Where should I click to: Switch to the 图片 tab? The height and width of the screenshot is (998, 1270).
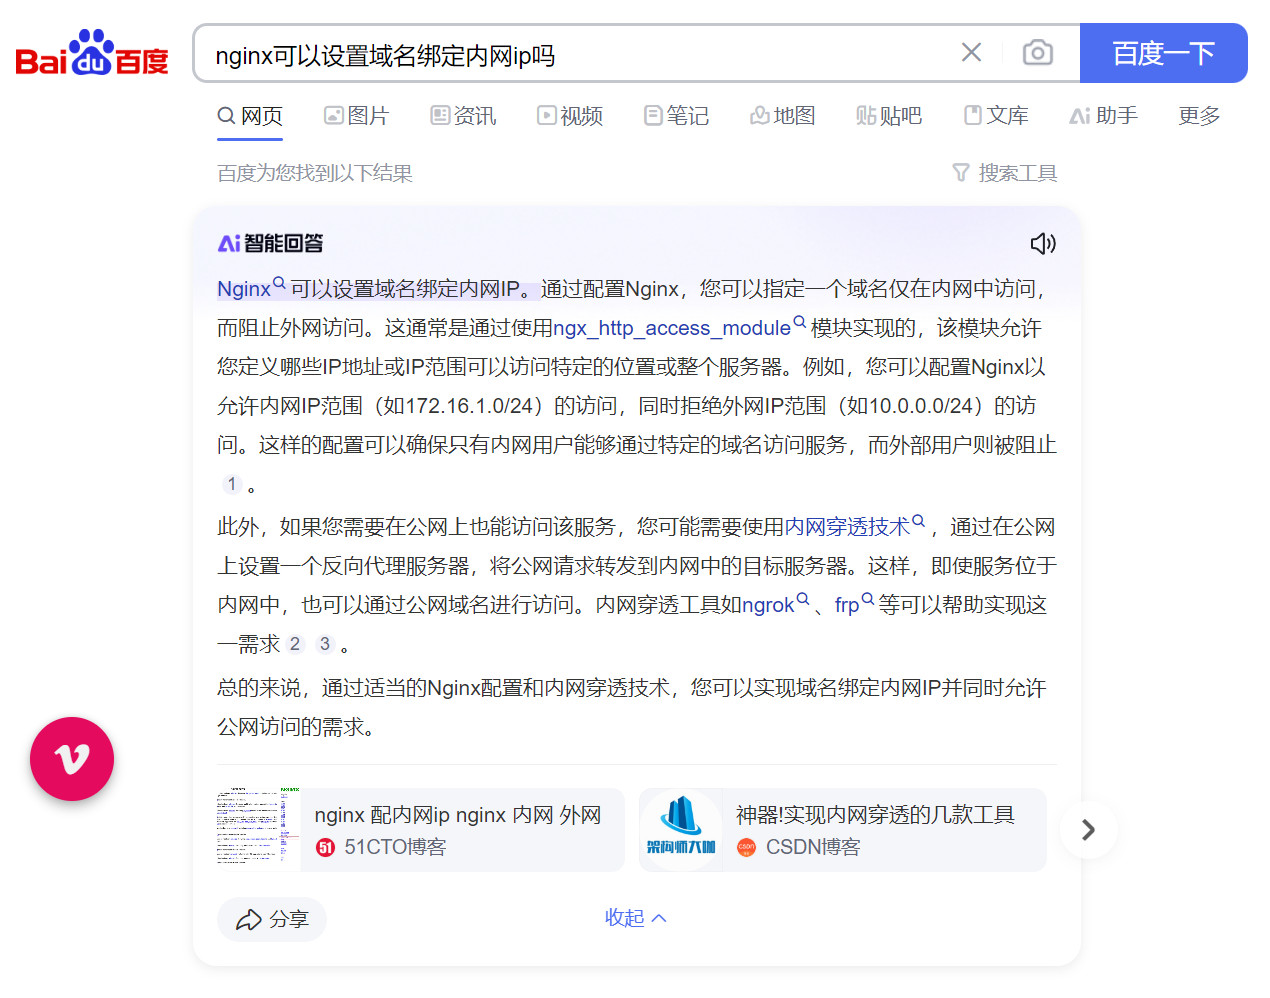356,116
